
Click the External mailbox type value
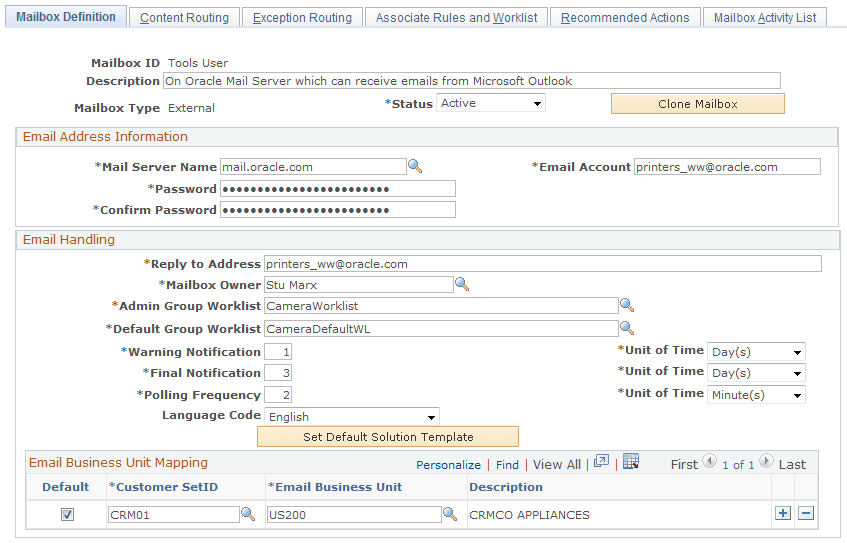coord(191,108)
